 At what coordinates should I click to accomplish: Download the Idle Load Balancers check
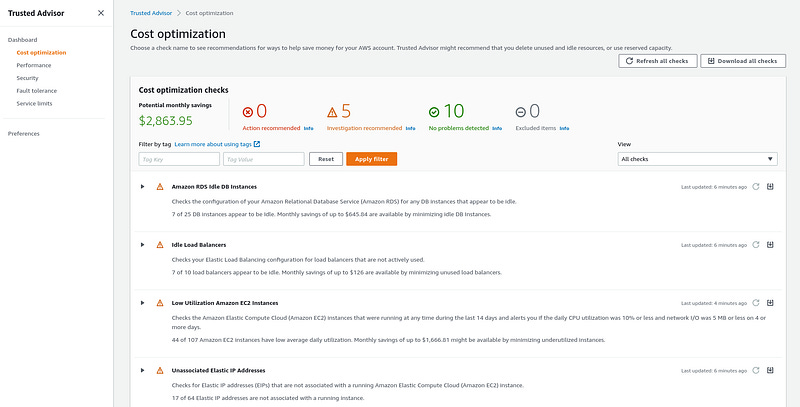tap(770, 245)
